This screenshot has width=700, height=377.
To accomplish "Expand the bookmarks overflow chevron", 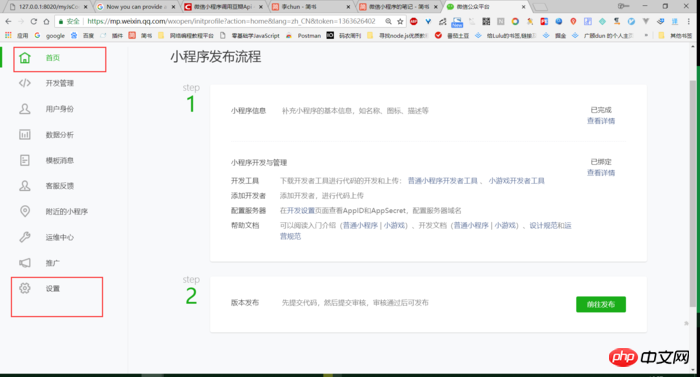I will (x=646, y=35).
